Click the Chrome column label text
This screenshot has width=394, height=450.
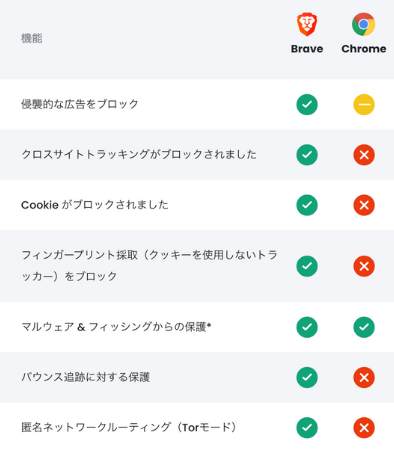364,49
